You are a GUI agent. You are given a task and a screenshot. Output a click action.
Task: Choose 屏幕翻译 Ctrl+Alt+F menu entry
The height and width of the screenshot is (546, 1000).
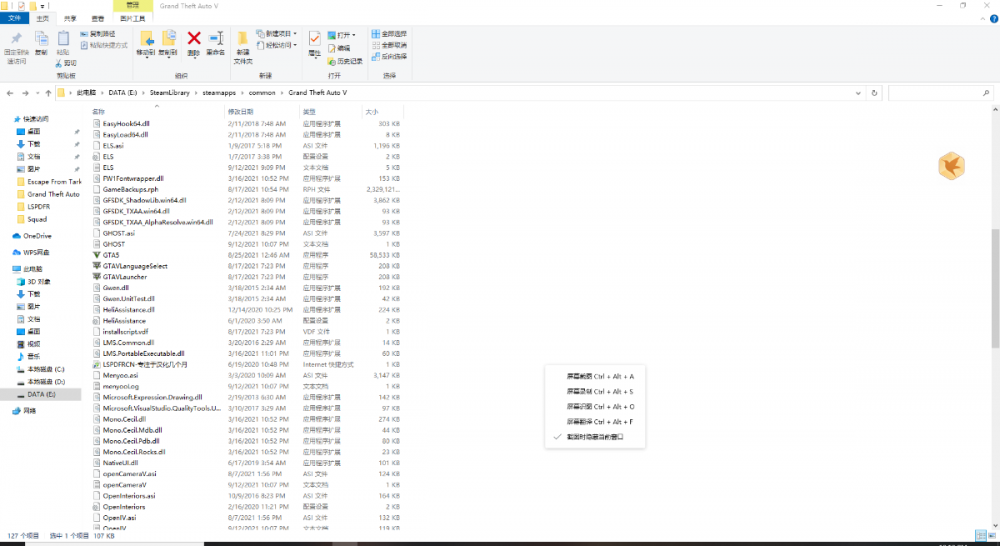[x=594, y=422]
